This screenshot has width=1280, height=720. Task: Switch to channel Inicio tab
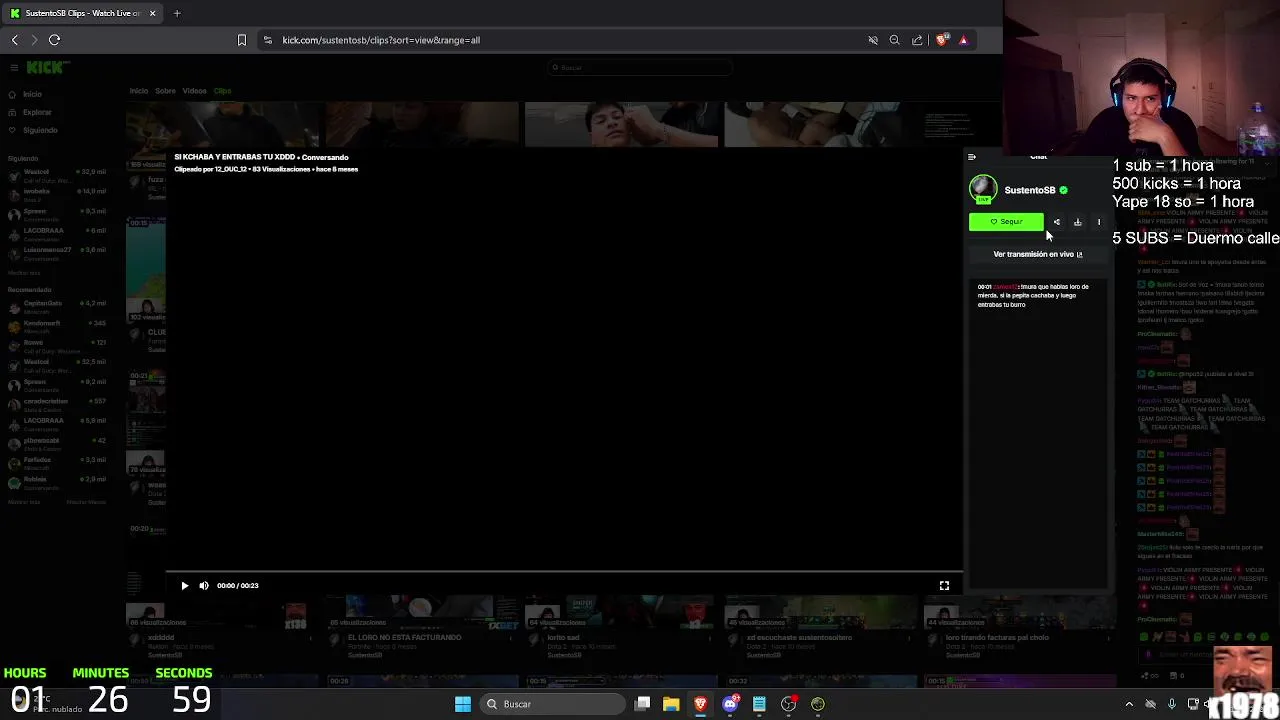[138, 91]
